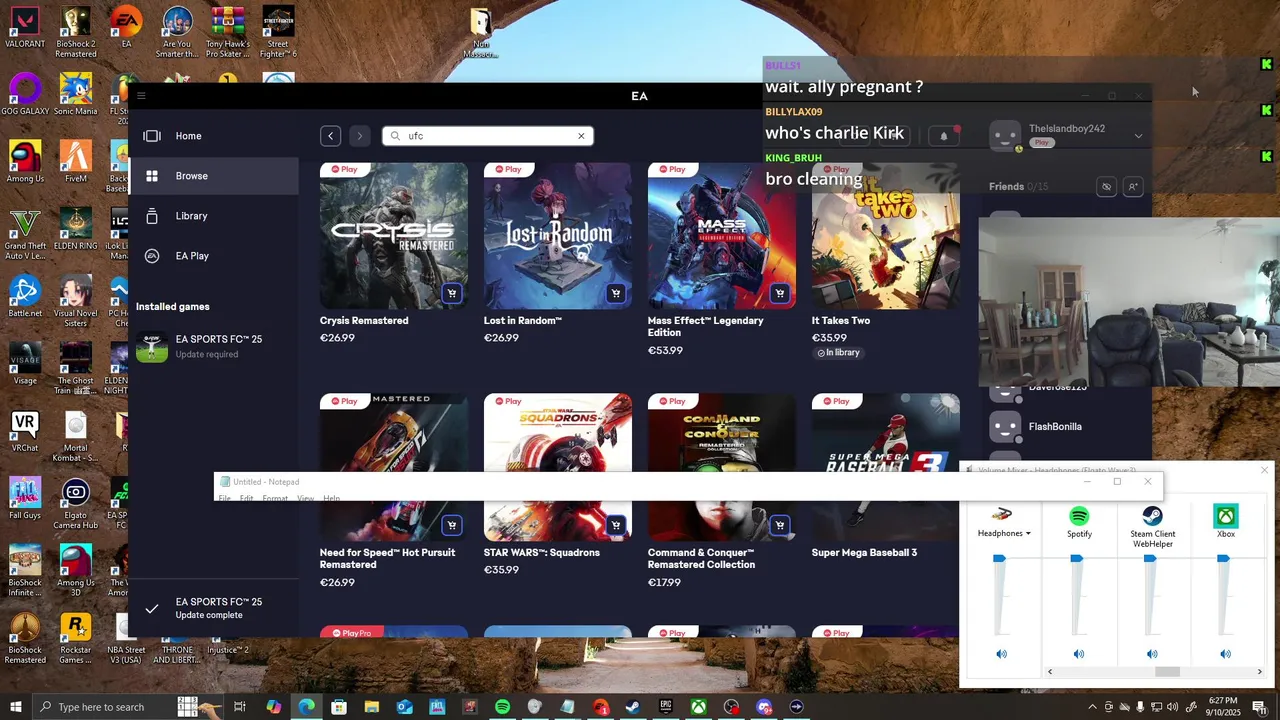Mute Steam Client WebHelper in Volume Mixer
1280x720 pixels.
1152,654
